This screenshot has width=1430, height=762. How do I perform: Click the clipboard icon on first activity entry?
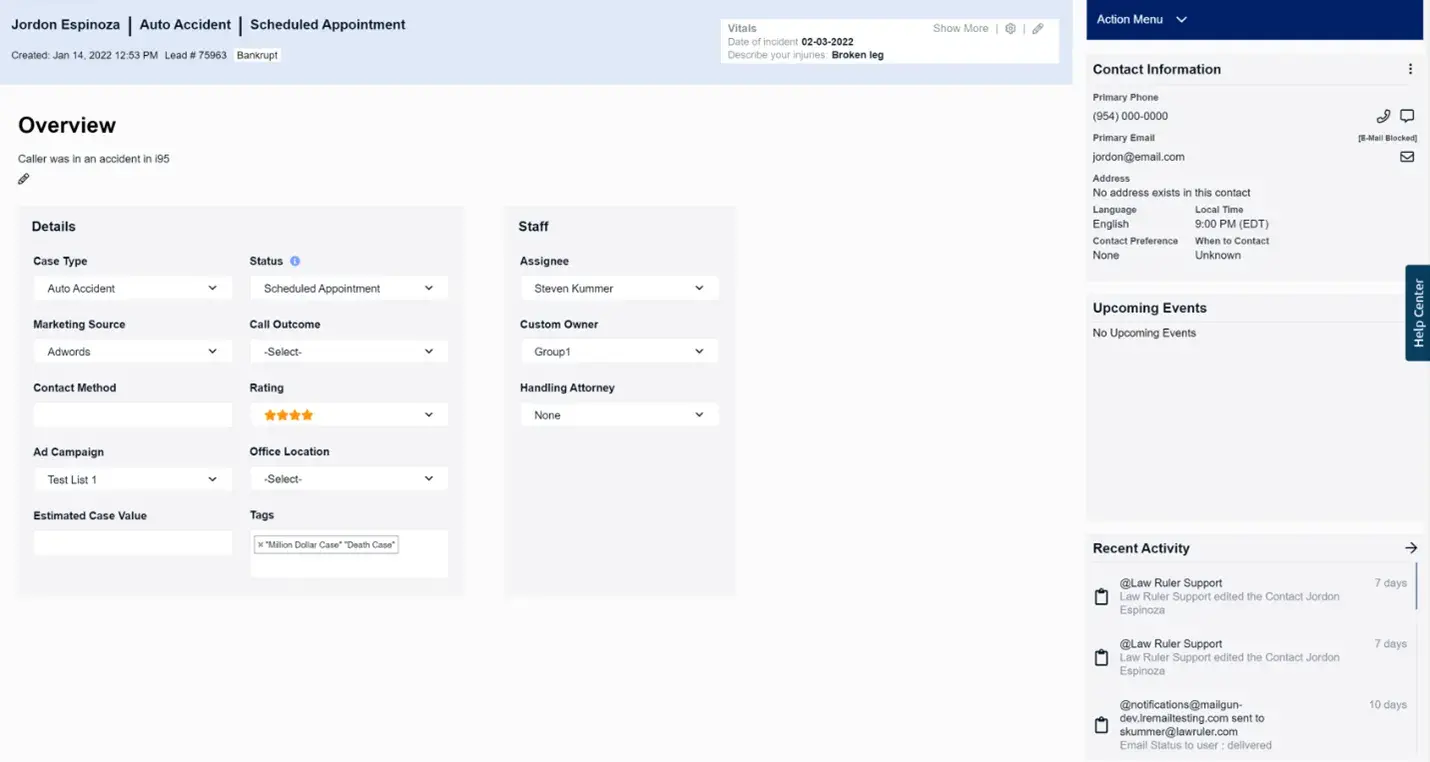tap(1101, 596)
